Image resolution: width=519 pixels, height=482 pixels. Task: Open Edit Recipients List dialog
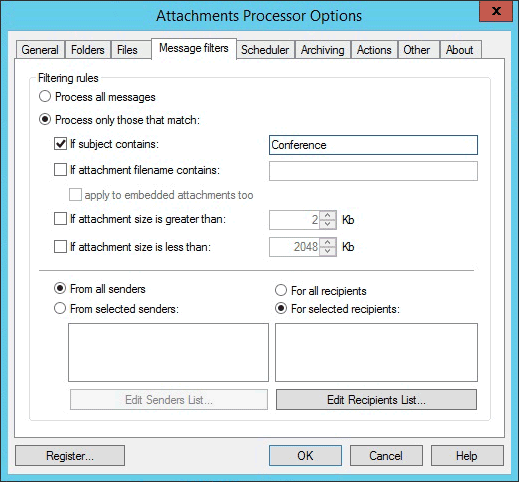pyautogui.click(x=376, y=400)
